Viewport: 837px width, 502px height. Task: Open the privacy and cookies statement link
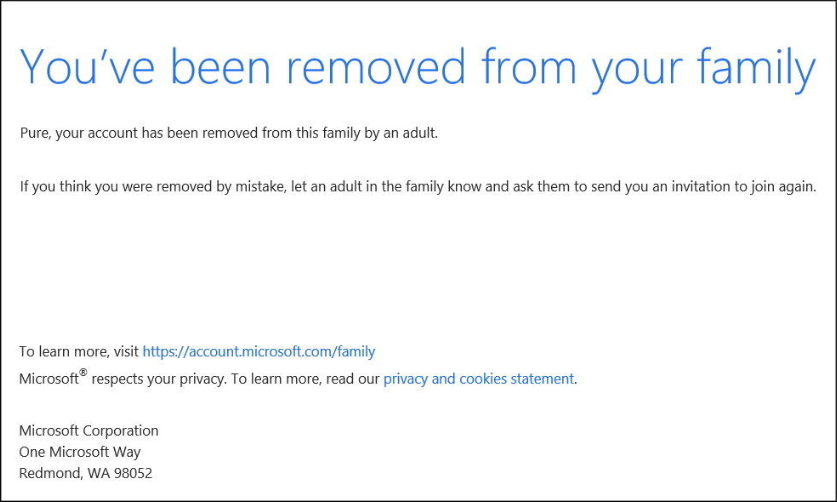tap(478, 379)
